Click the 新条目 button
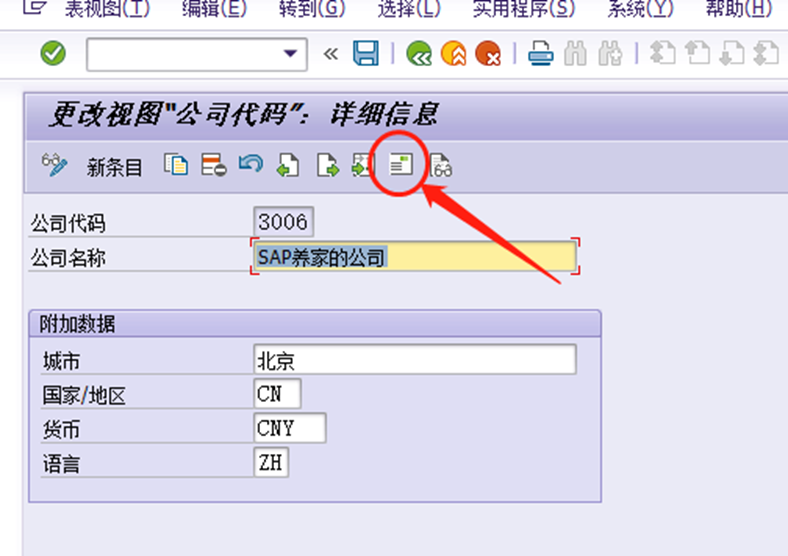788x556 pixels. point(114,167)
